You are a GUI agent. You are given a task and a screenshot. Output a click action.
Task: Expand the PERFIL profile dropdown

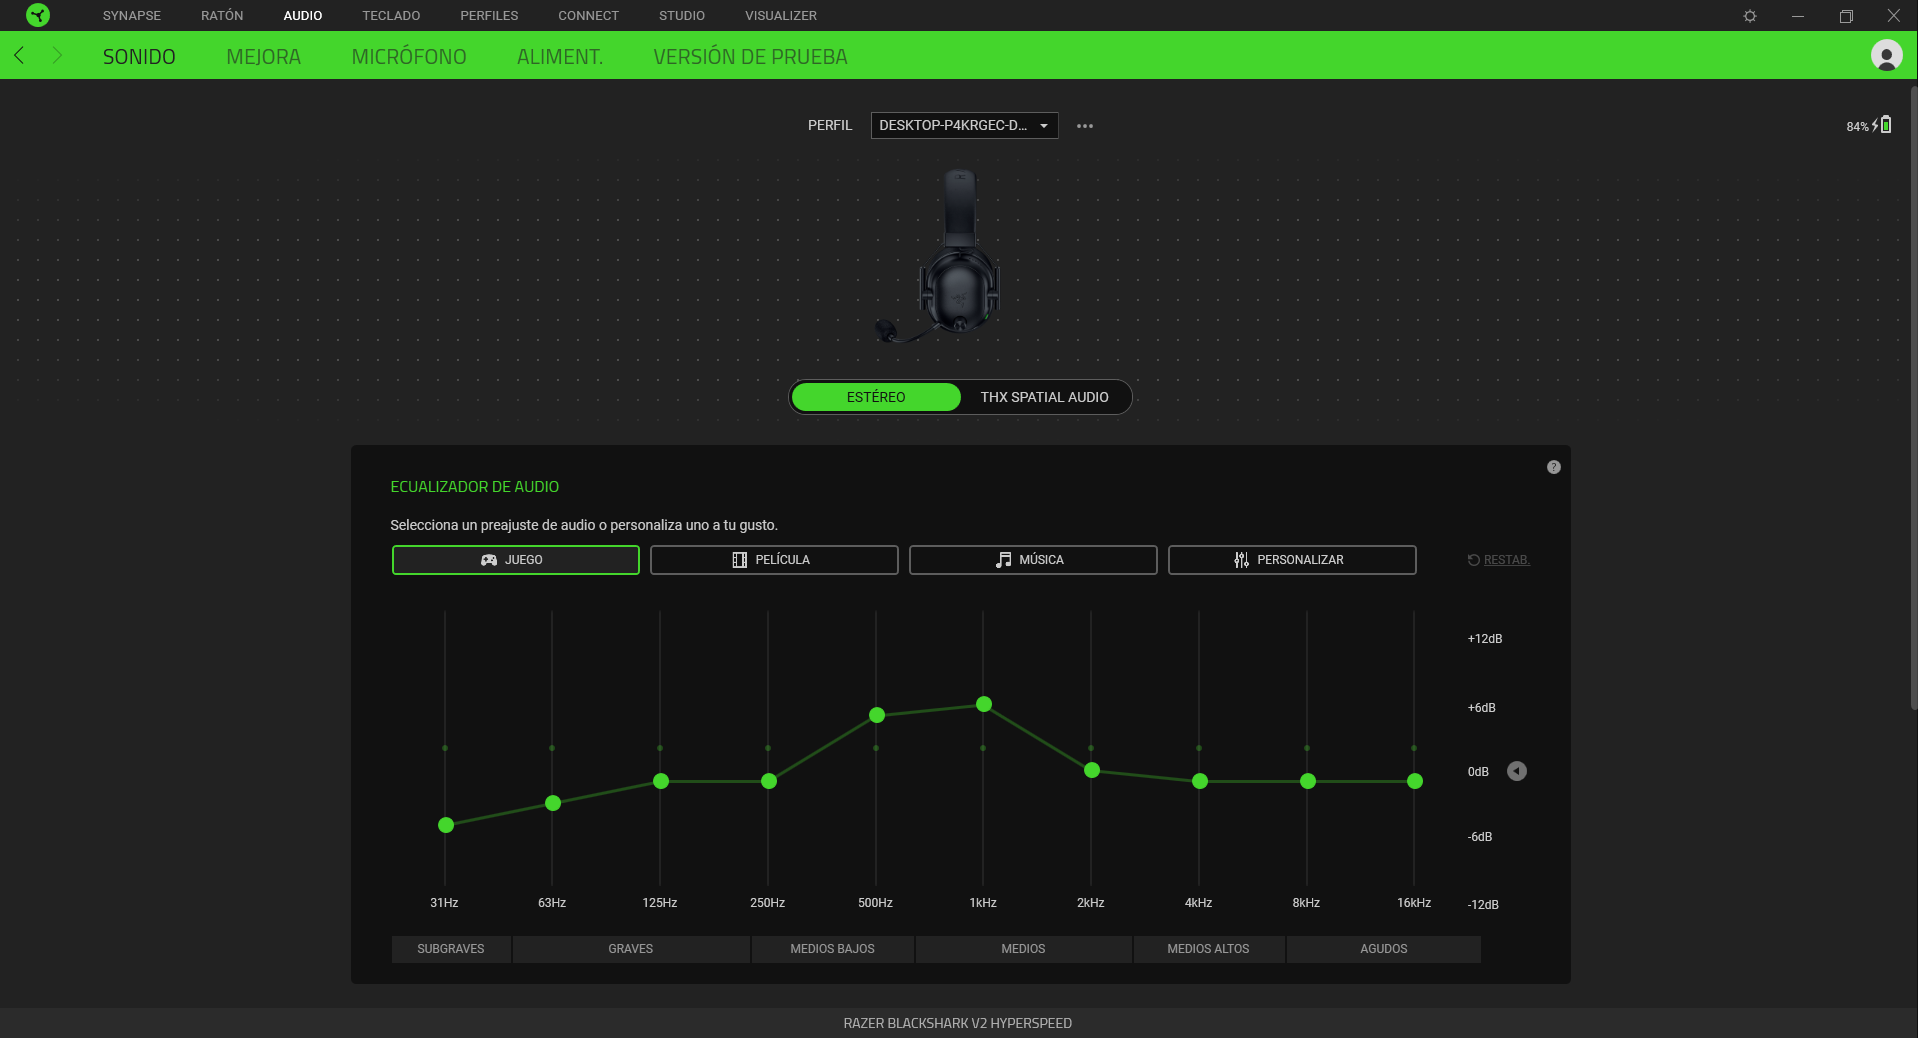point(964,125)
